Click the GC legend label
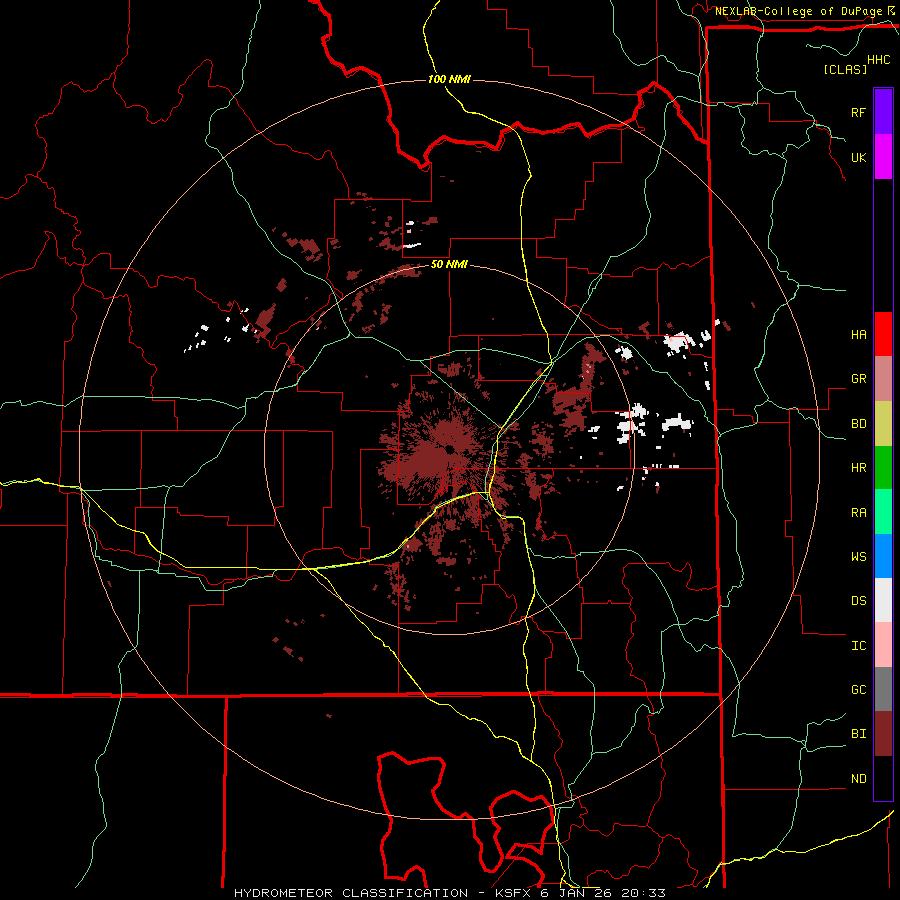The width and height of the screenshot is (900, 900). pos(858,690)
